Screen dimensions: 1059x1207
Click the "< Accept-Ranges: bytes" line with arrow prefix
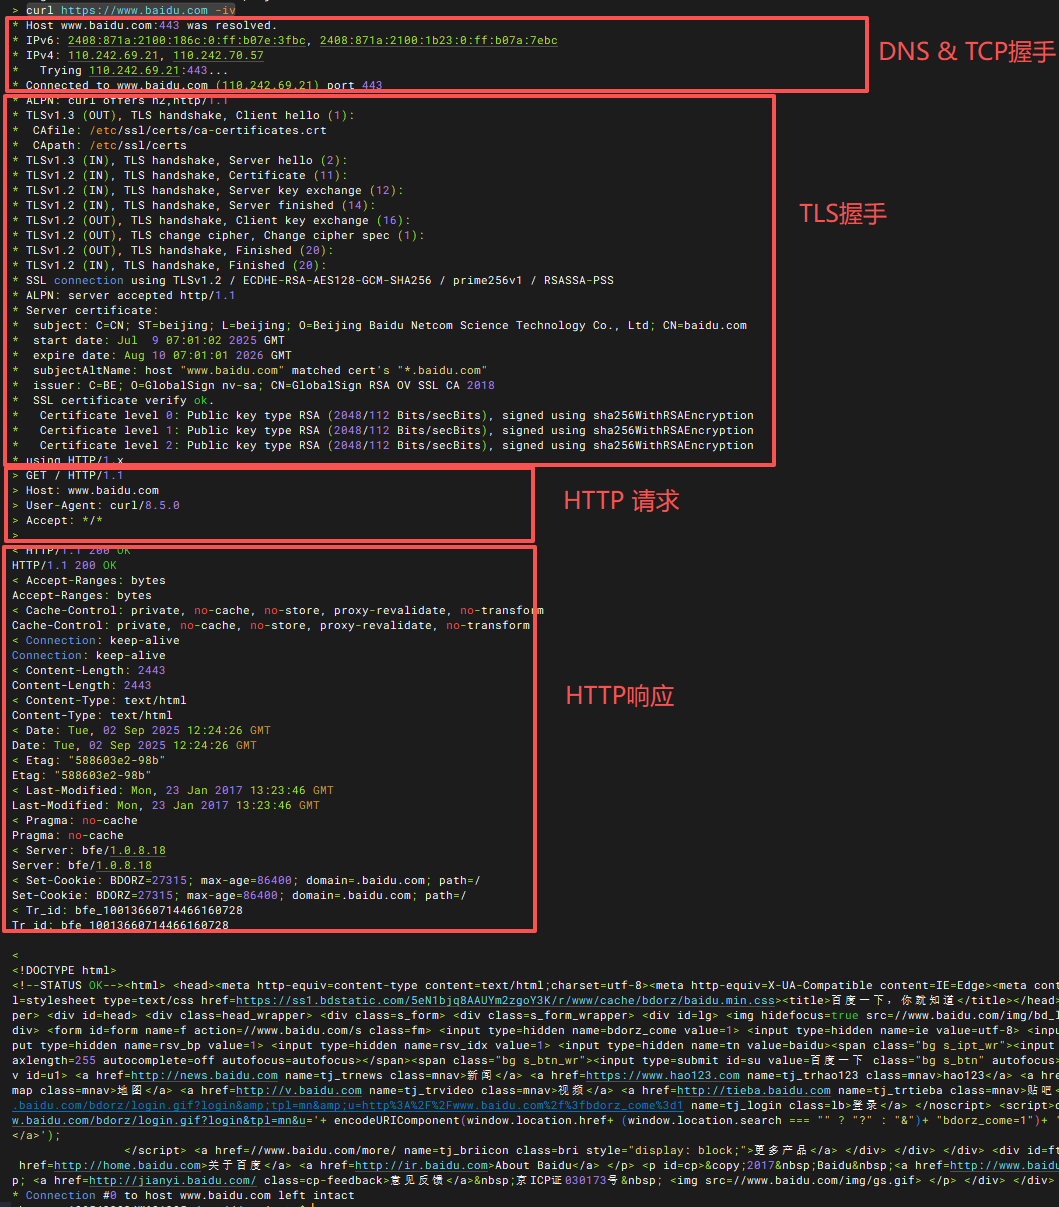(89, 580)
